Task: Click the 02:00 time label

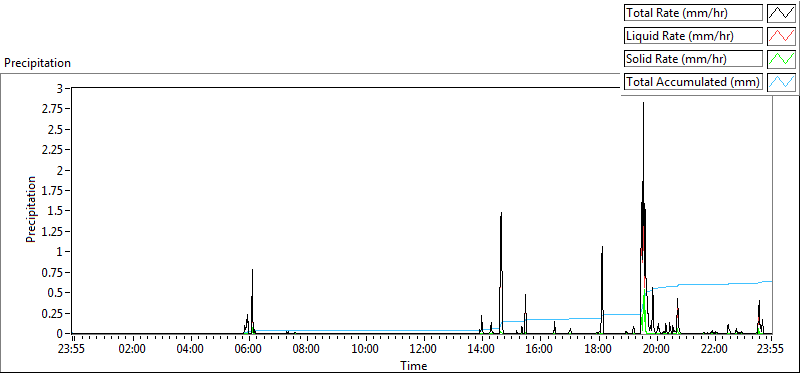Action: [133, 350]
